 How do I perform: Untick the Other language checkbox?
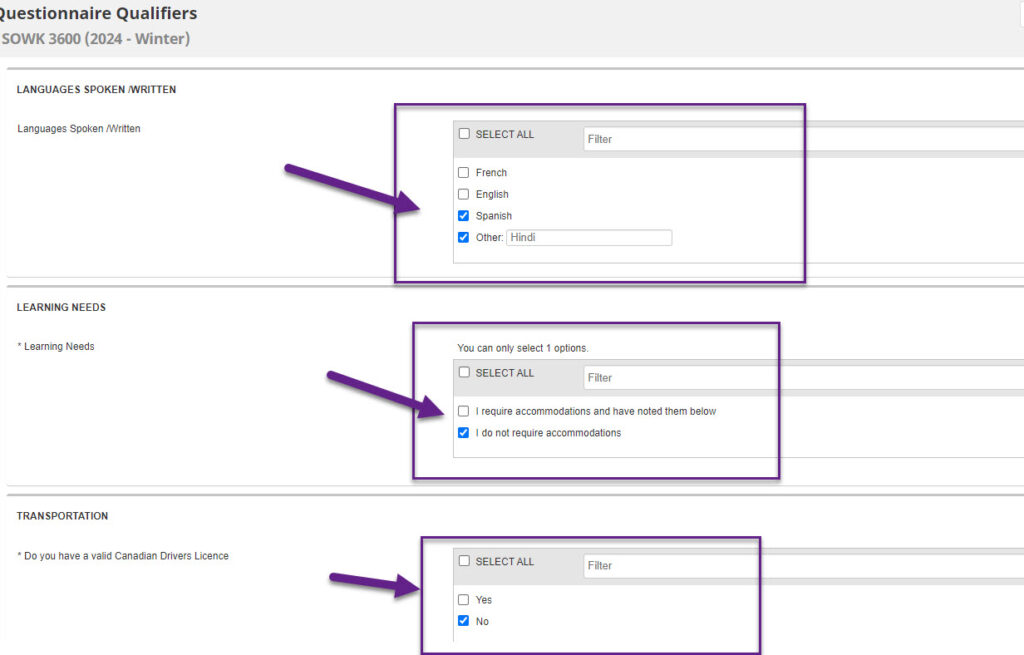[463, 238]
